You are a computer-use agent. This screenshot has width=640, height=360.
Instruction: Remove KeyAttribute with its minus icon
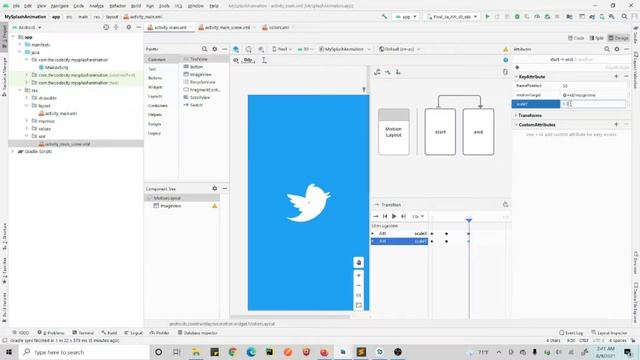click(x=626, y=76)
